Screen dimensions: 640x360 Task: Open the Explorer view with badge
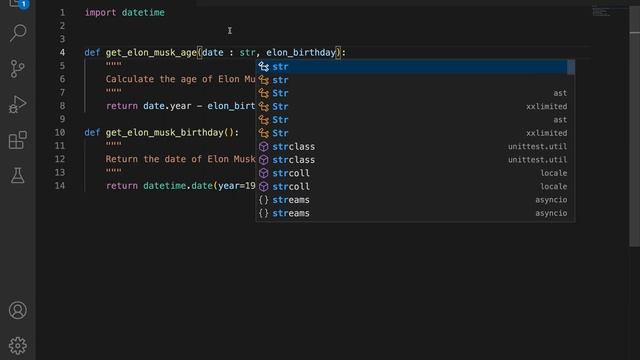(18, 4)
